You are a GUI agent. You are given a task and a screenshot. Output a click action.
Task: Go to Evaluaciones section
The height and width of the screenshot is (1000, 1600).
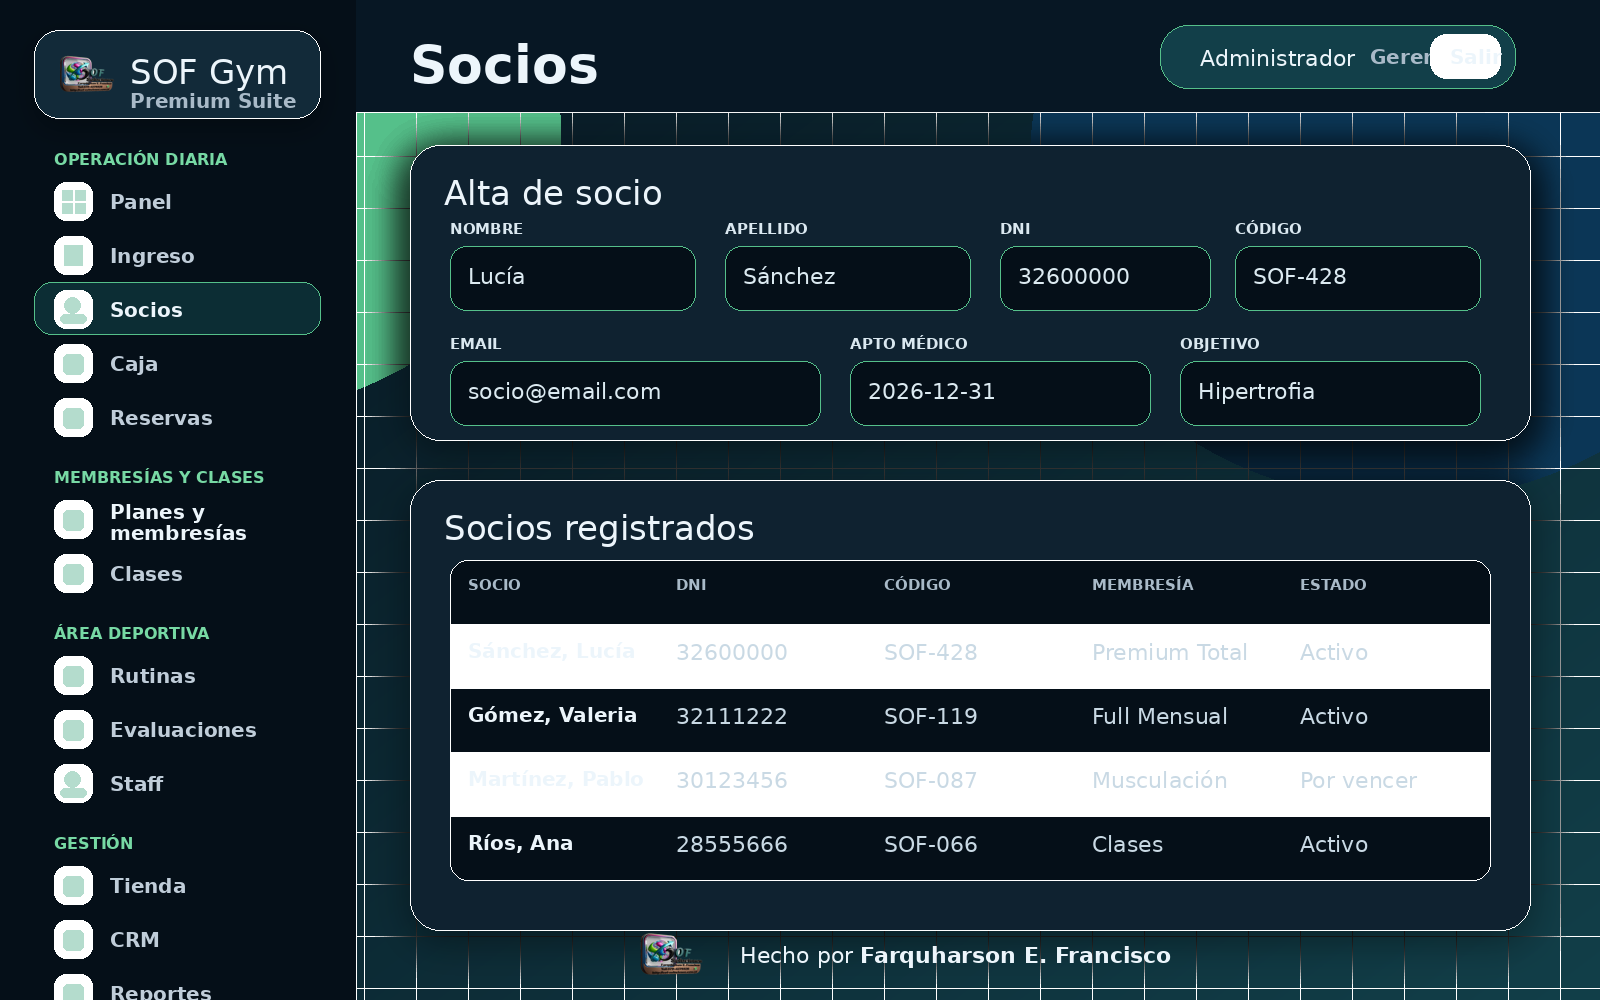(183, 730)
